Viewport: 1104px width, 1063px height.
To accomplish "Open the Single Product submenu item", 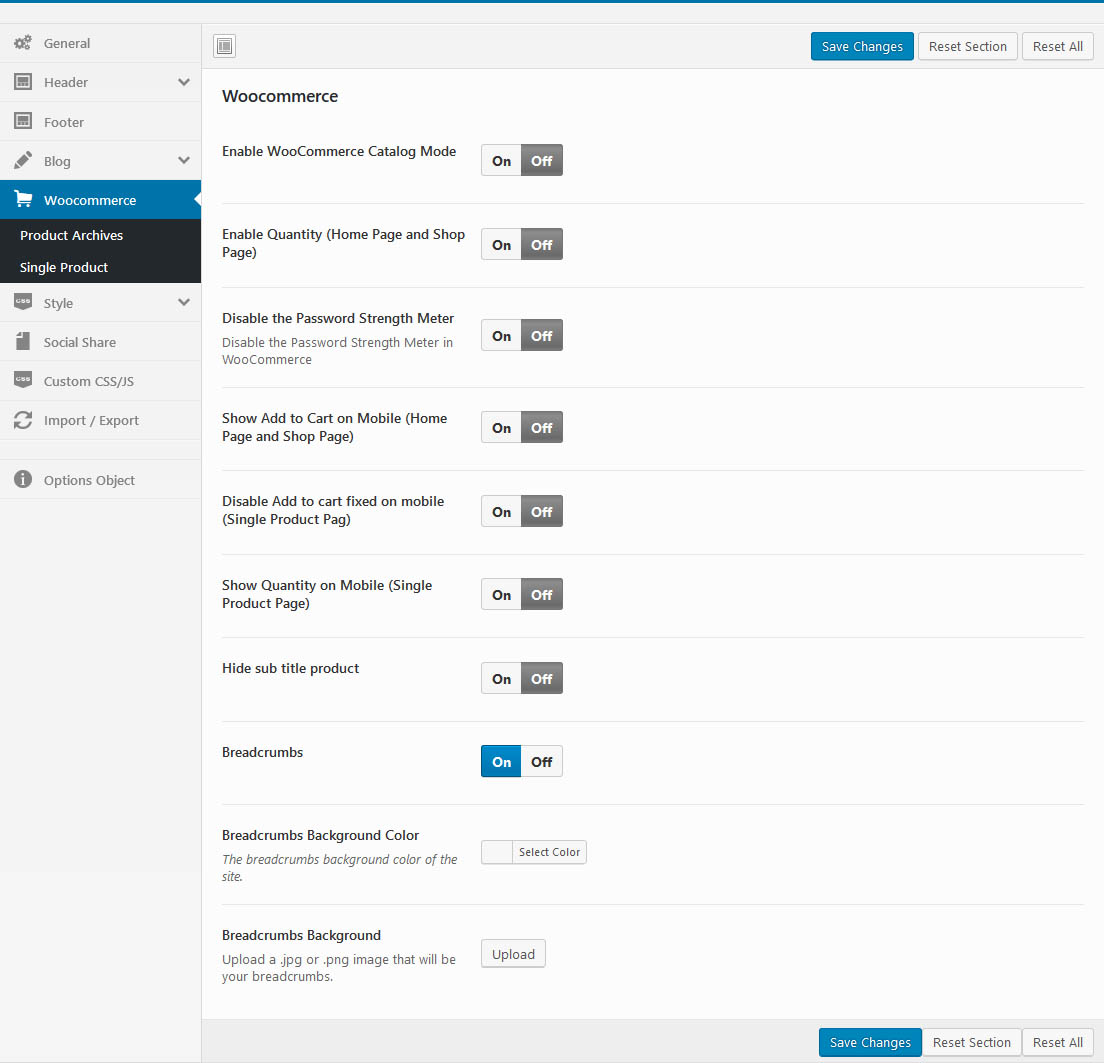I will pyautogui.click(x=64, y=267).
